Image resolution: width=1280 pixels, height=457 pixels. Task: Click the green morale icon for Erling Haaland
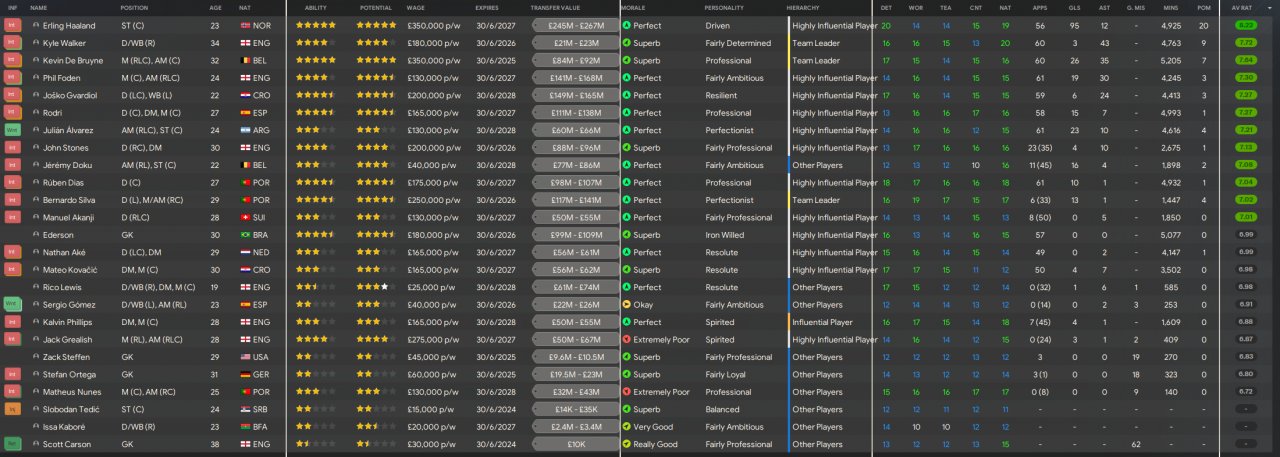point(626,25)
